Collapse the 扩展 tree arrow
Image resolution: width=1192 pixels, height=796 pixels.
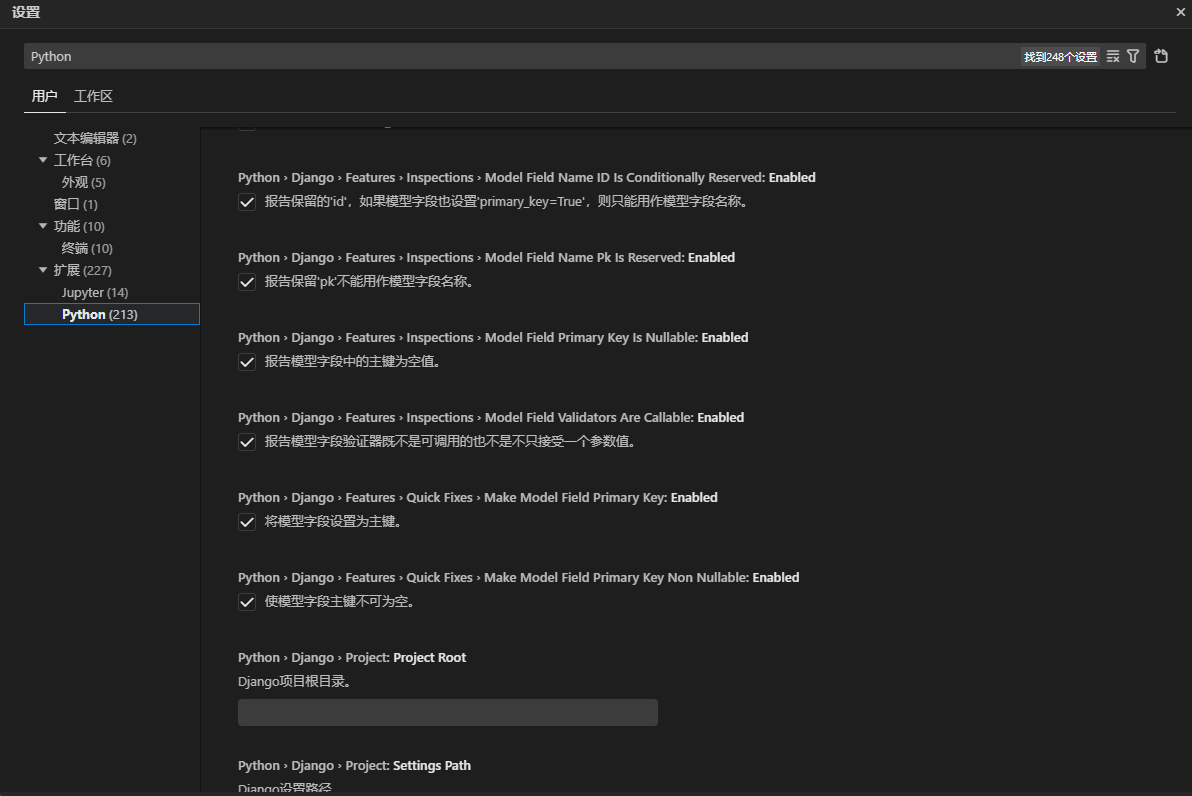tap(43, 270)
